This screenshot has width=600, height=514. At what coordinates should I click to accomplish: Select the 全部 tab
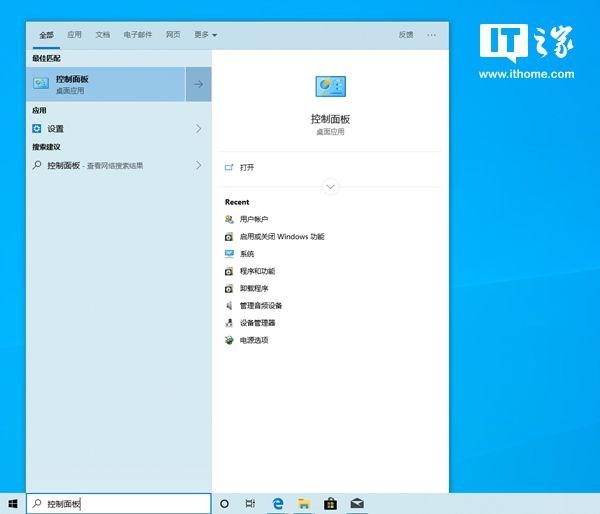(x=46, y=35)
